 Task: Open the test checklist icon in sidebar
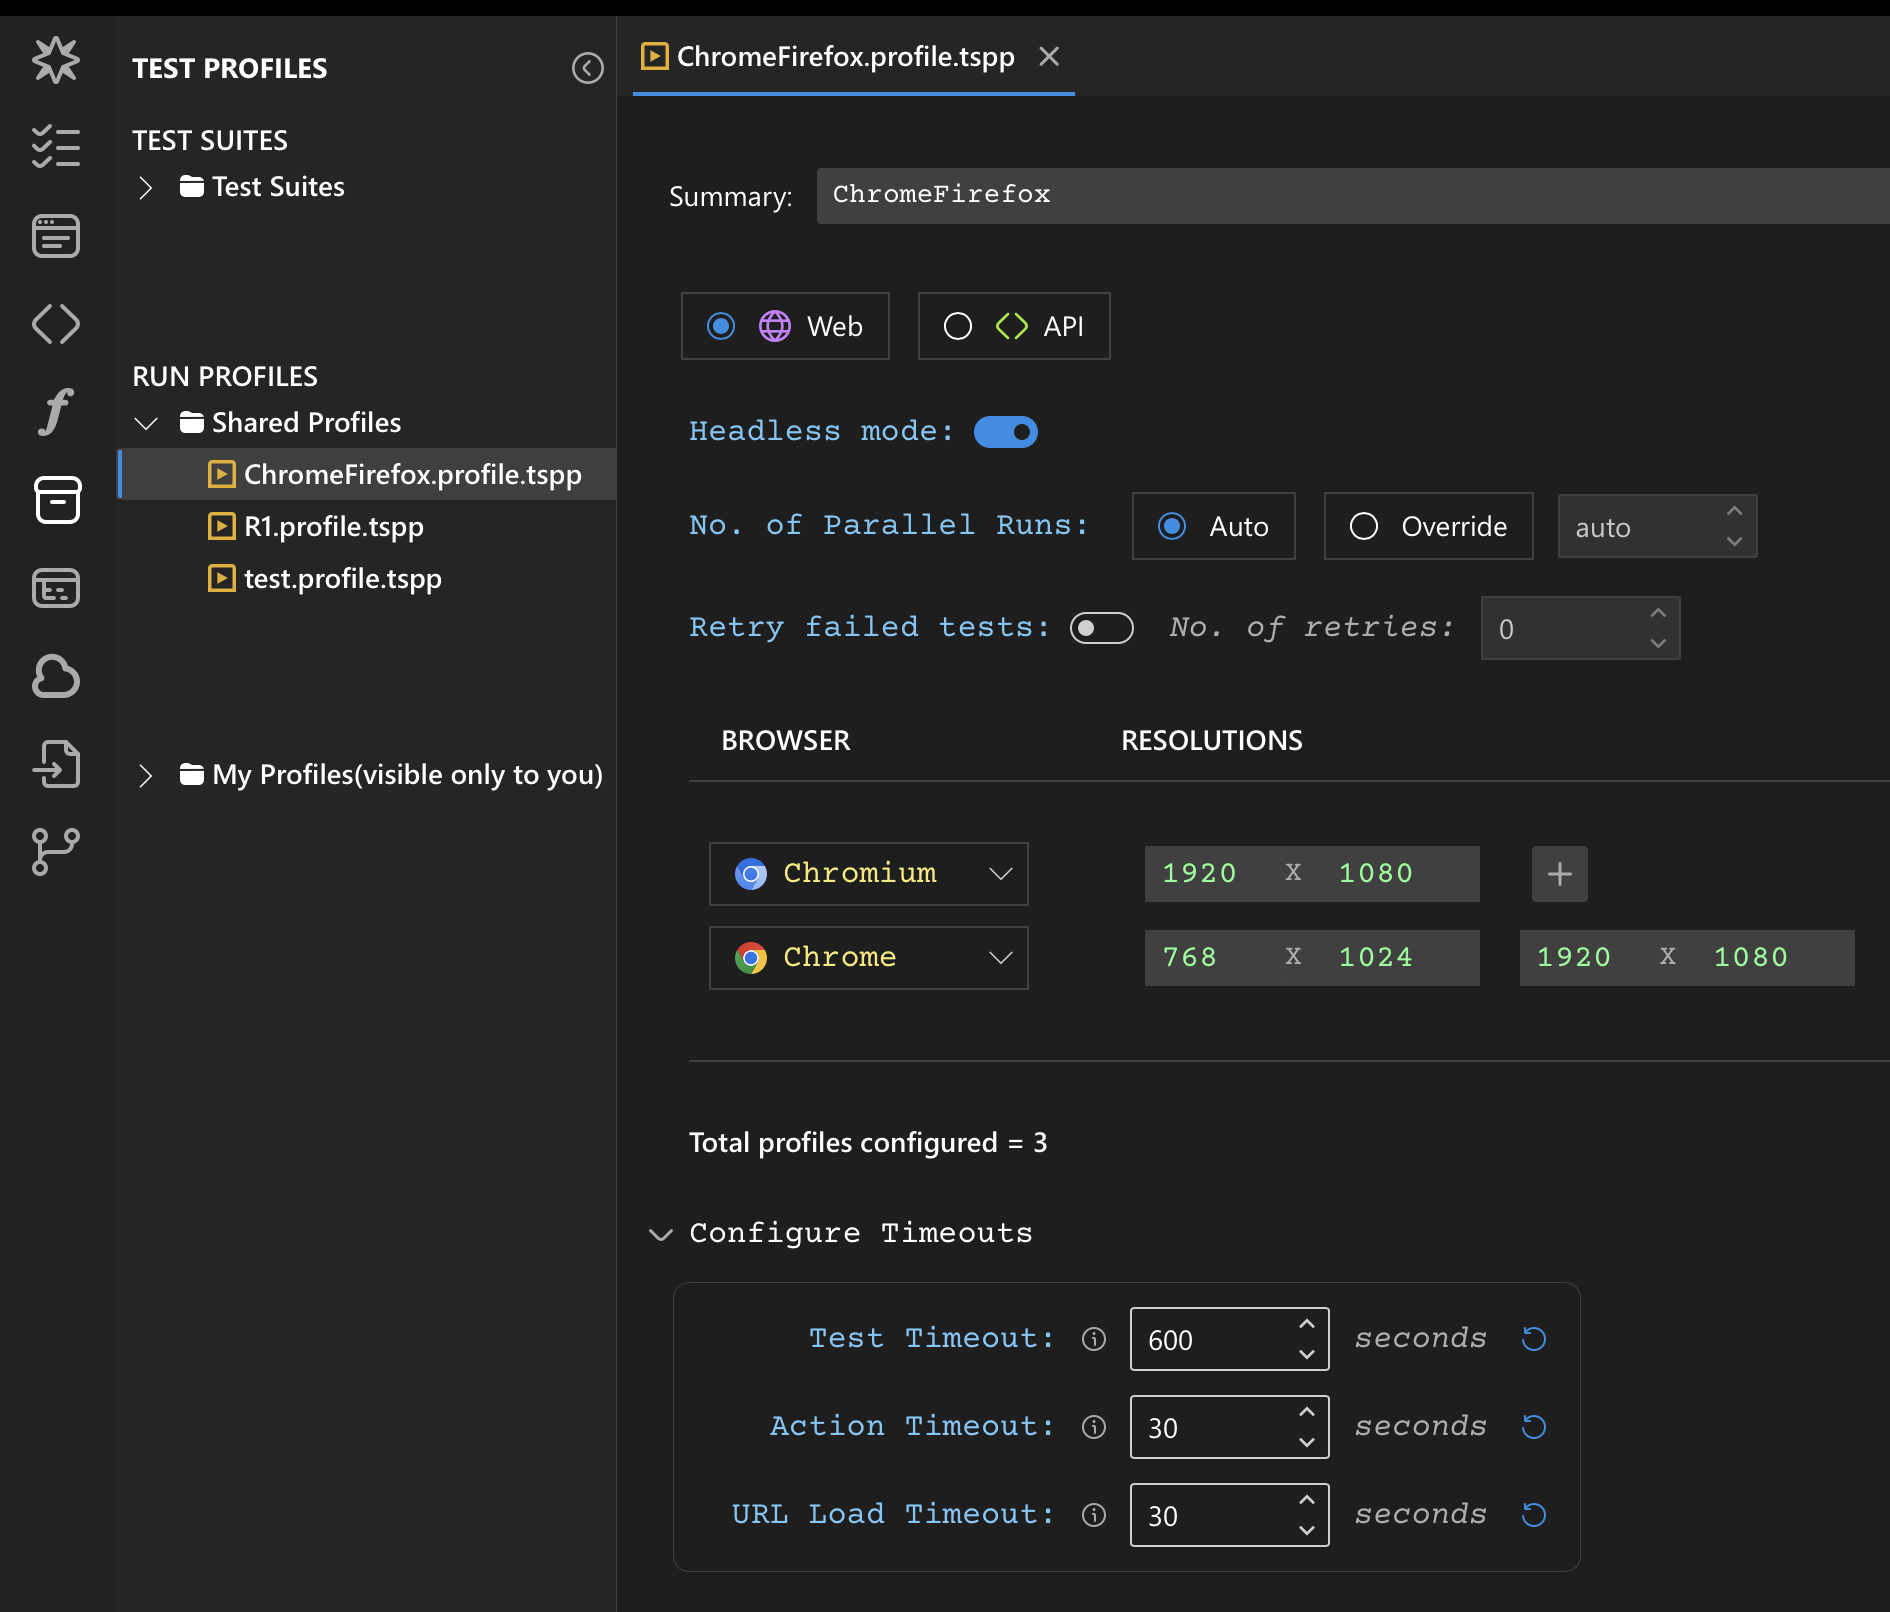[x=56, y=147]
